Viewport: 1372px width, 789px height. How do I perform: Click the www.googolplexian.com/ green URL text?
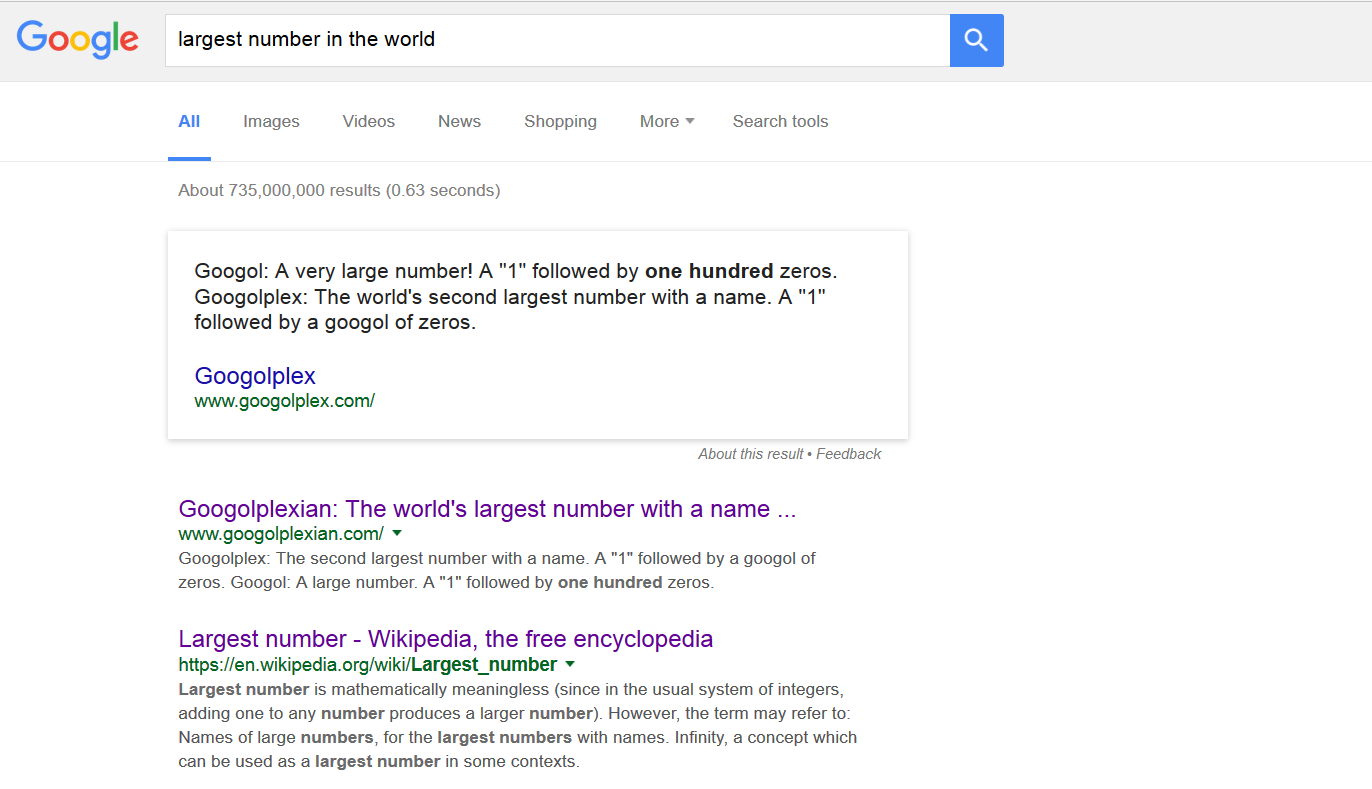(281, 534)
